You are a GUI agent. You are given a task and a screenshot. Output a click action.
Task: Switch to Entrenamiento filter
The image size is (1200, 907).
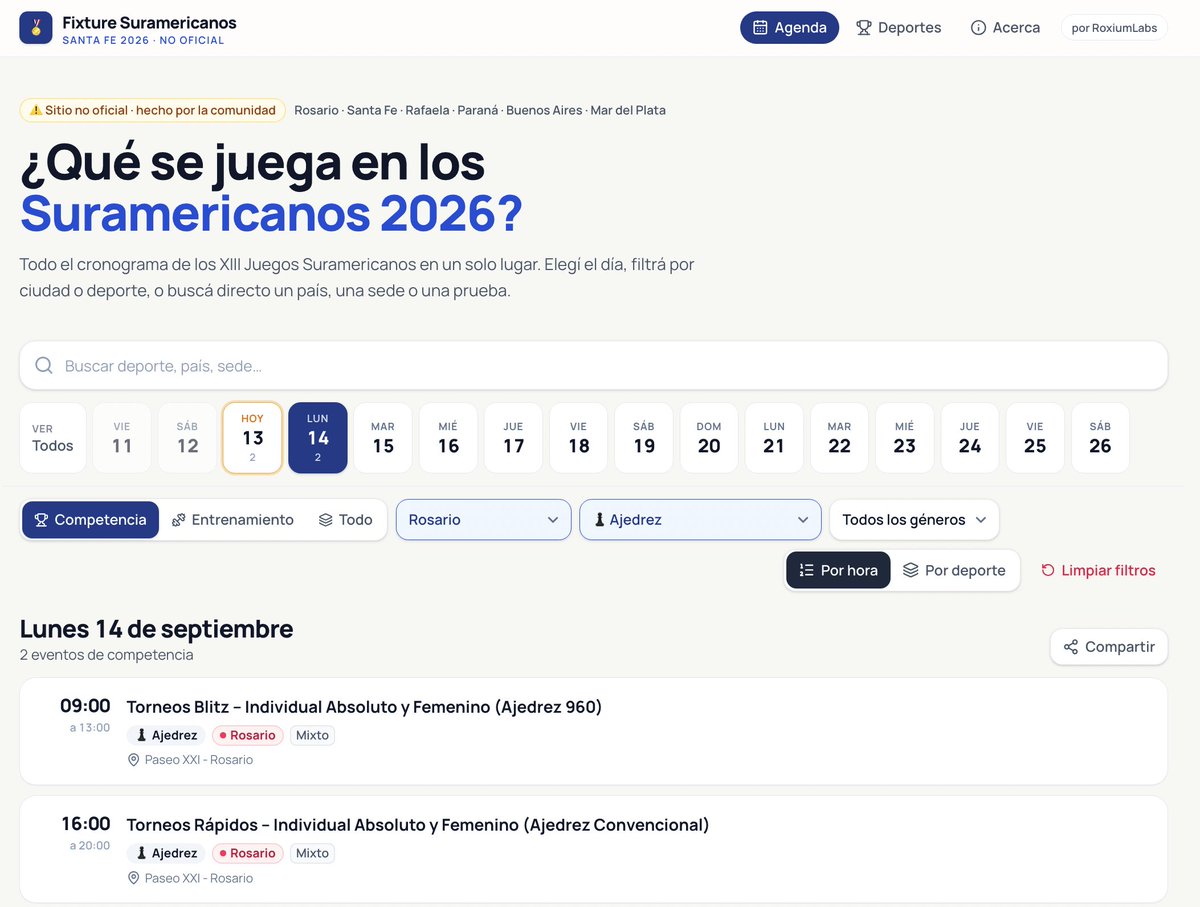(x=233, y=520)
